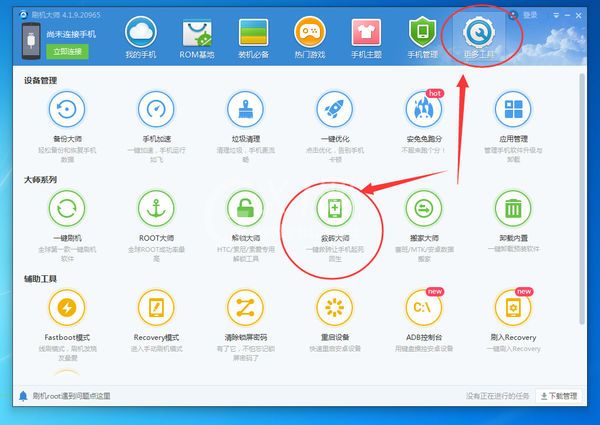
Task: Click the 登录 login link
Action: tap(530, 15)
